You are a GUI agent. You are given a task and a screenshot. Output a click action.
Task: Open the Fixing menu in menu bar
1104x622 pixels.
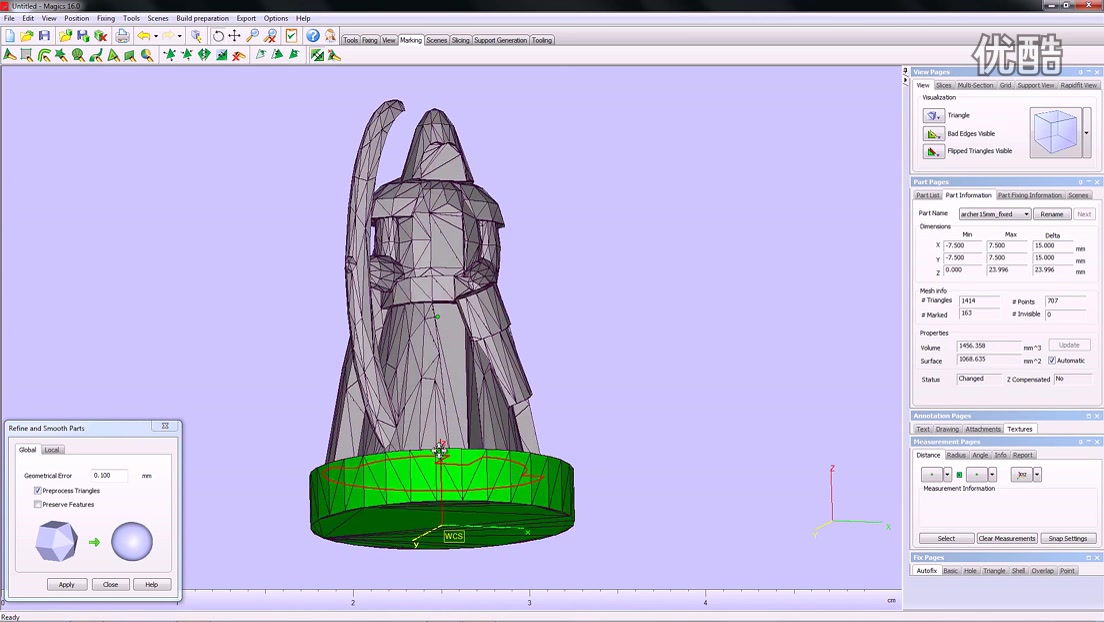coord(105,18)
